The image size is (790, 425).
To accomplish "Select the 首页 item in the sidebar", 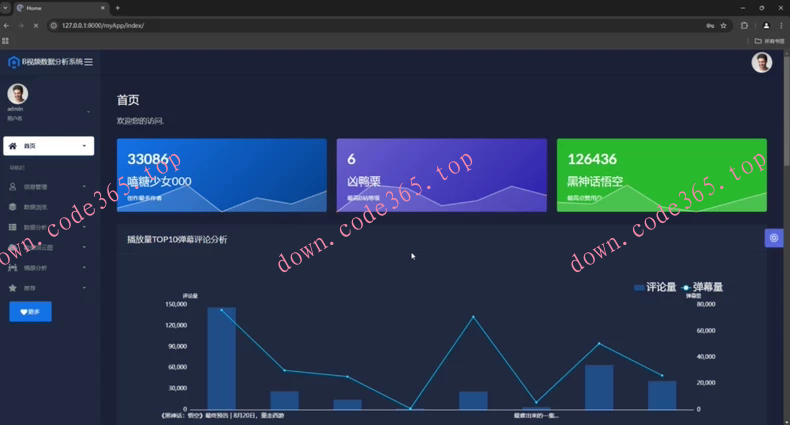I will 48,146.
